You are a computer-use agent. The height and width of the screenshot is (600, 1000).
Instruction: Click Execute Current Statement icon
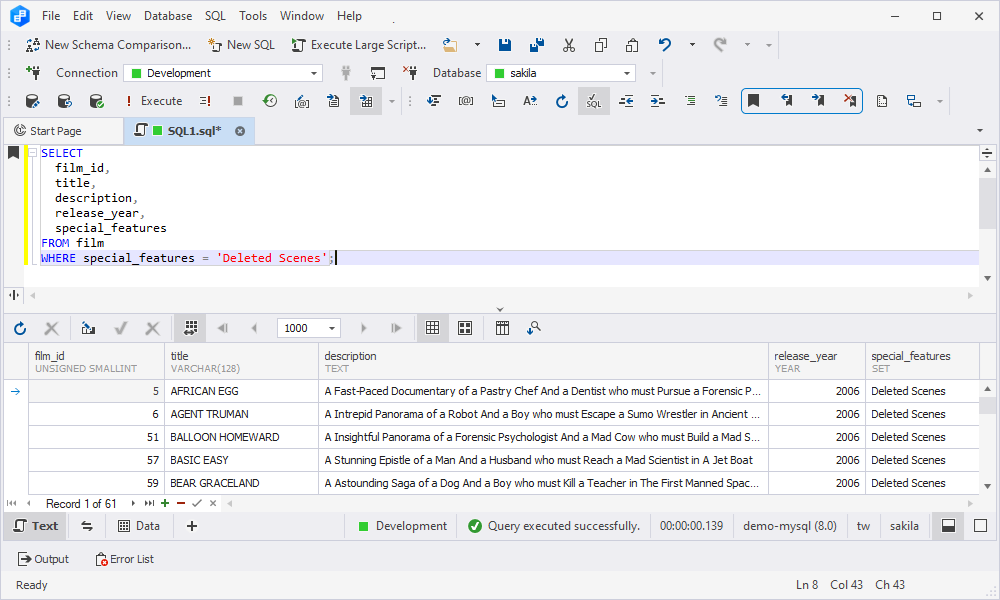205,101
